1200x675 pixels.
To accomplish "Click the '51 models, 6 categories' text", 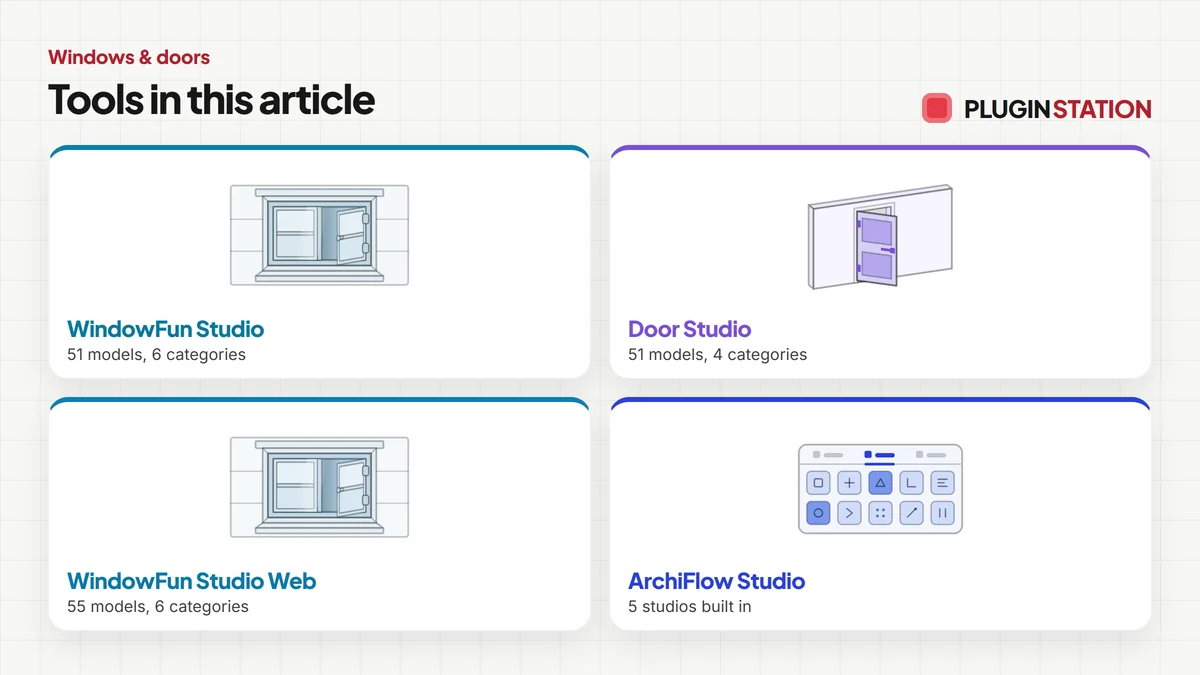I will click(x=156, y=354).
